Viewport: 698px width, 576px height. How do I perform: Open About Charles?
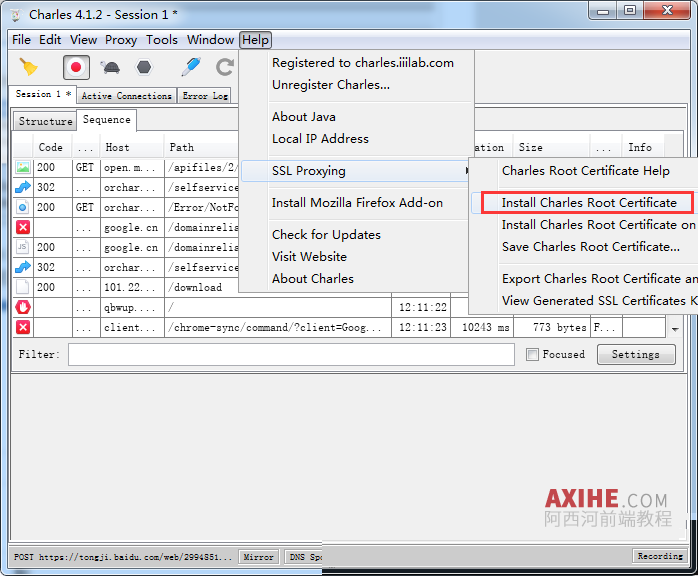312,279
